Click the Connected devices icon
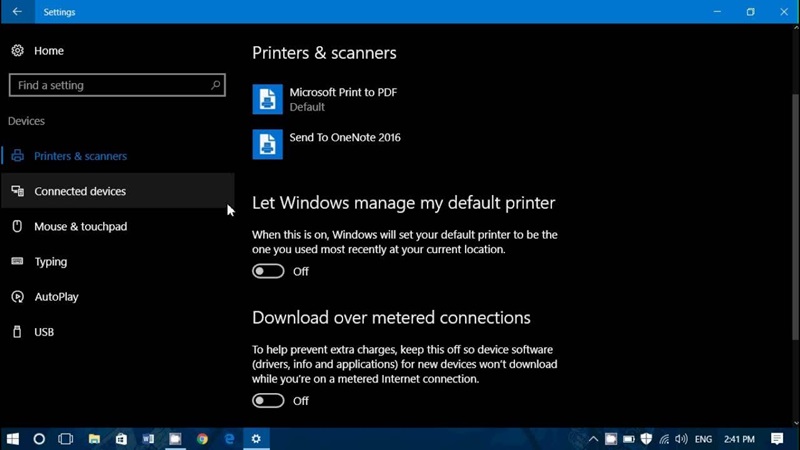 click(x=17, y=191)
